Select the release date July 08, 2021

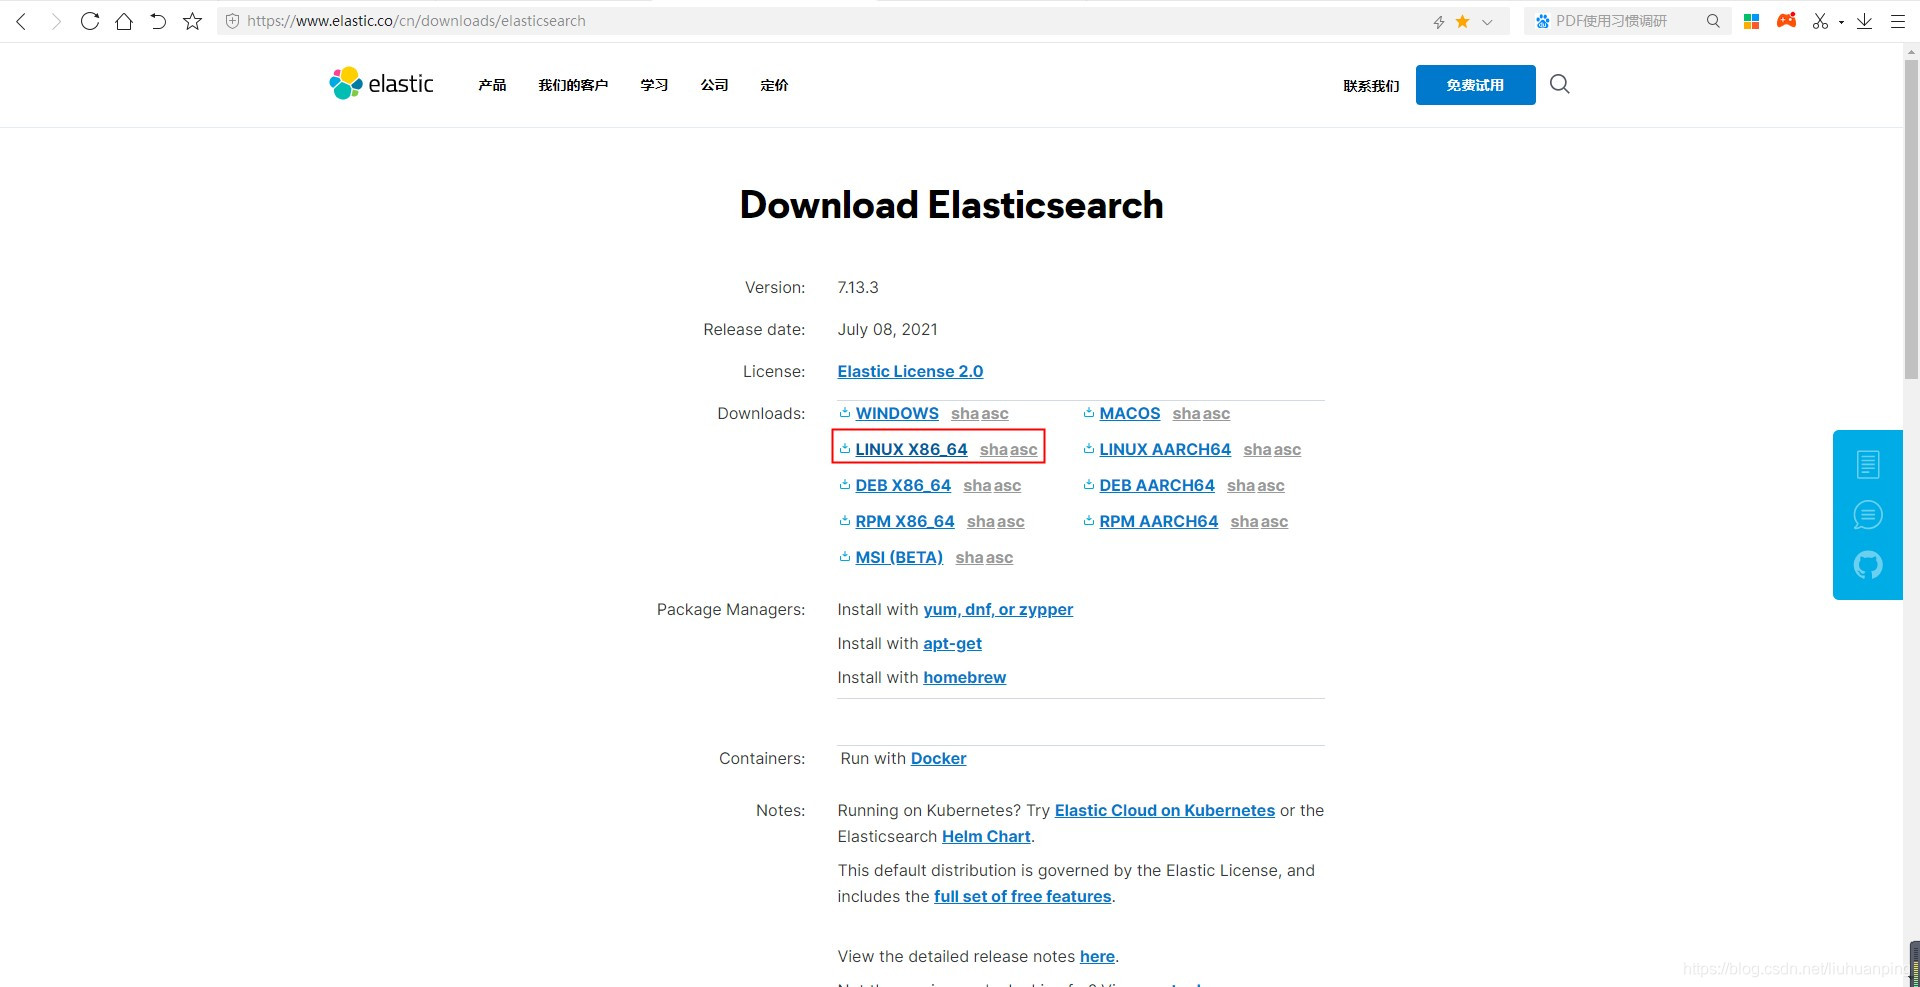(887, 329)
